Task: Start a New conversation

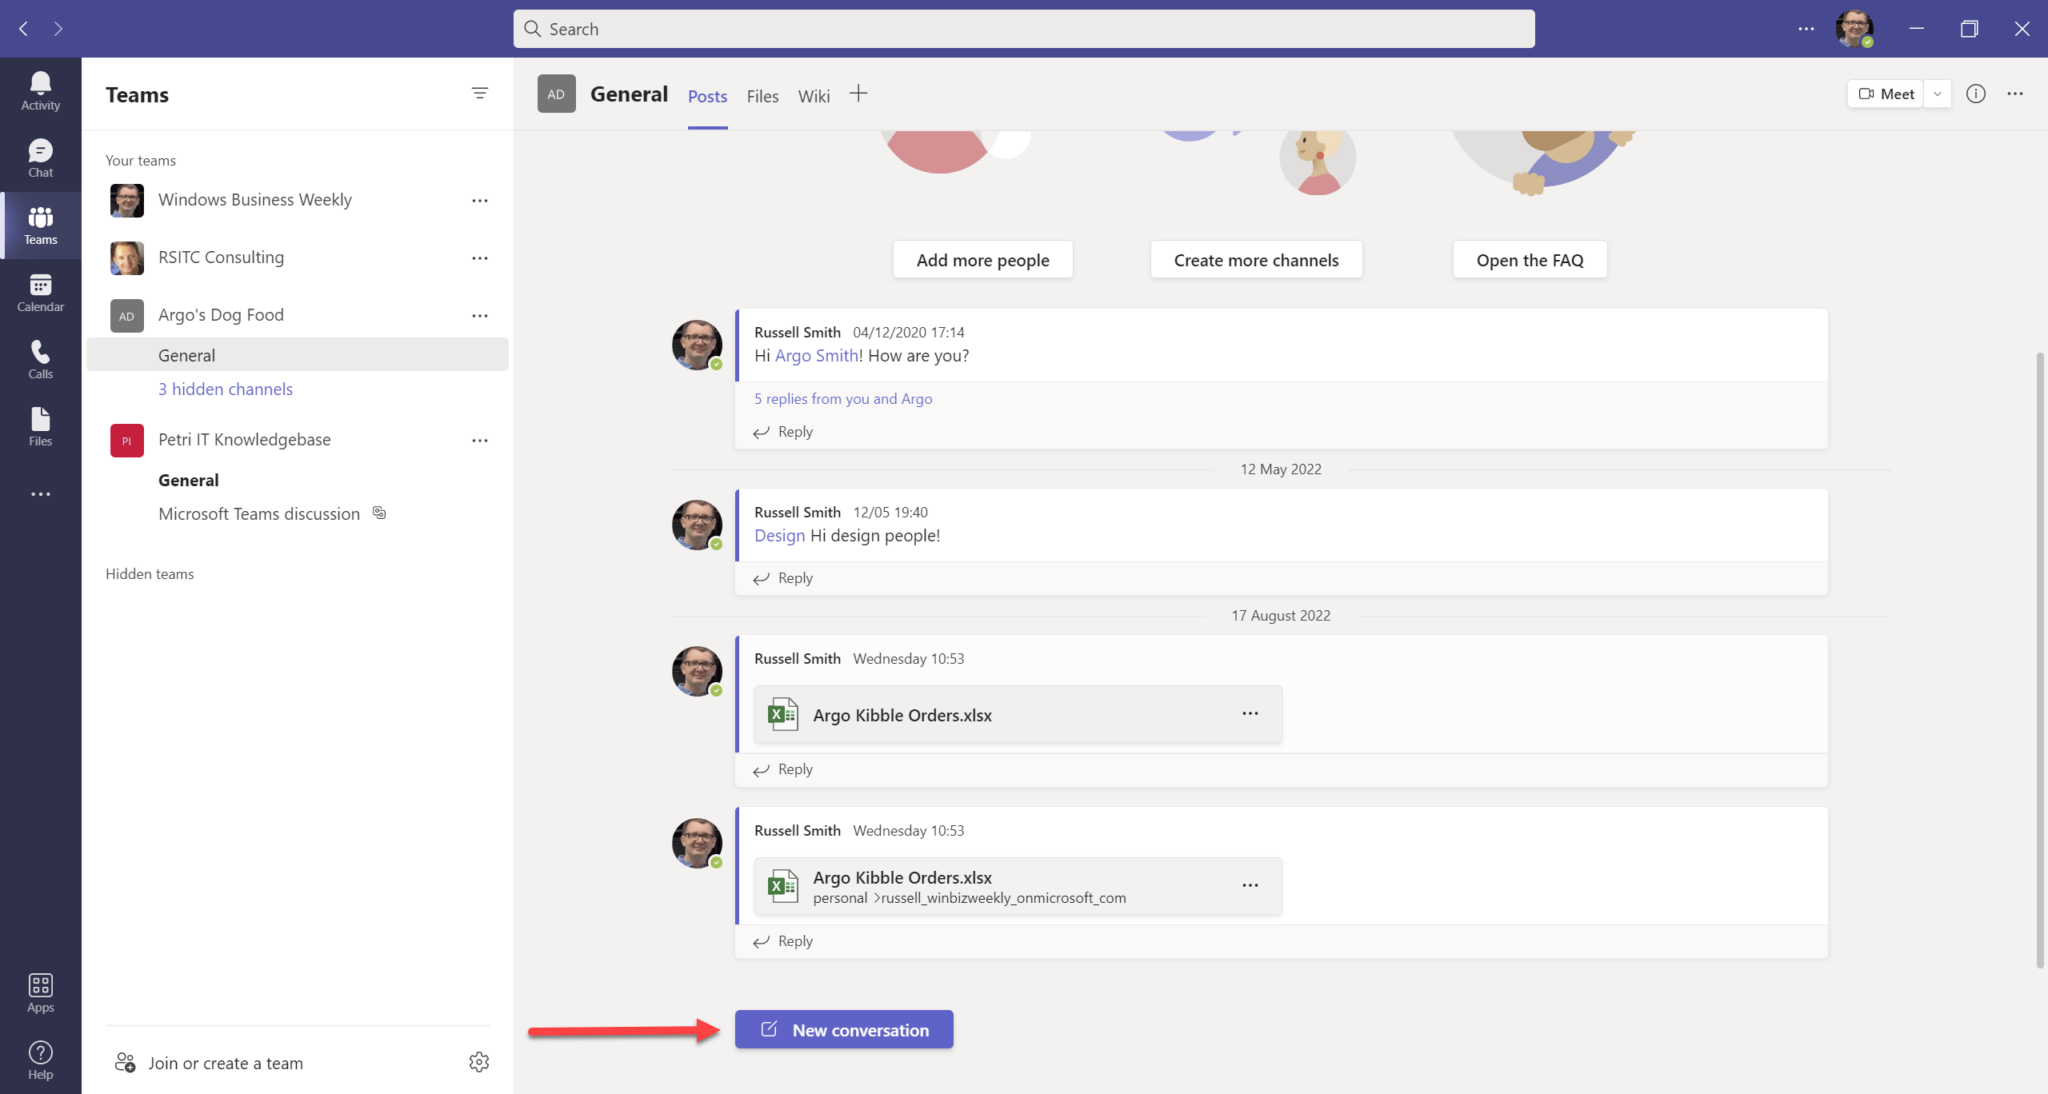Action: tap(843, 1029)
